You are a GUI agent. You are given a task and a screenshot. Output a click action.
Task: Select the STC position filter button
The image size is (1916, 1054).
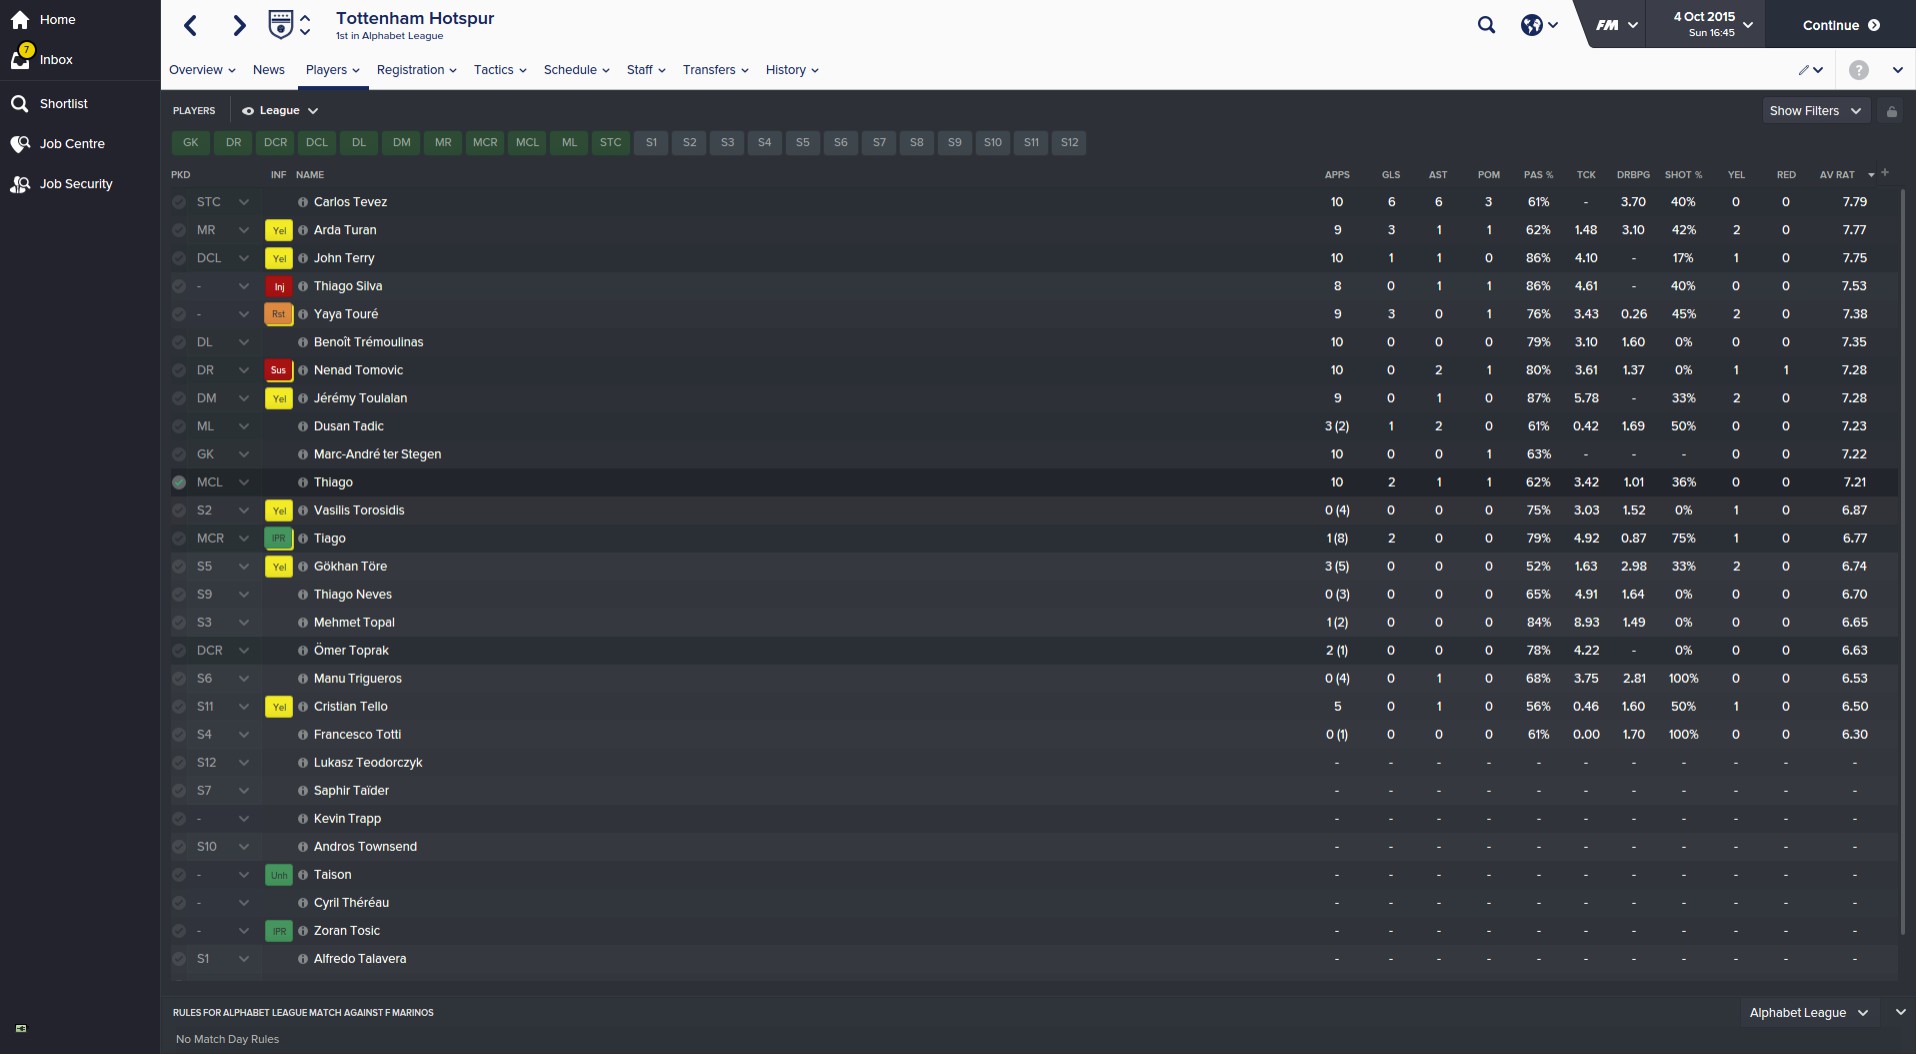(610, 143)
